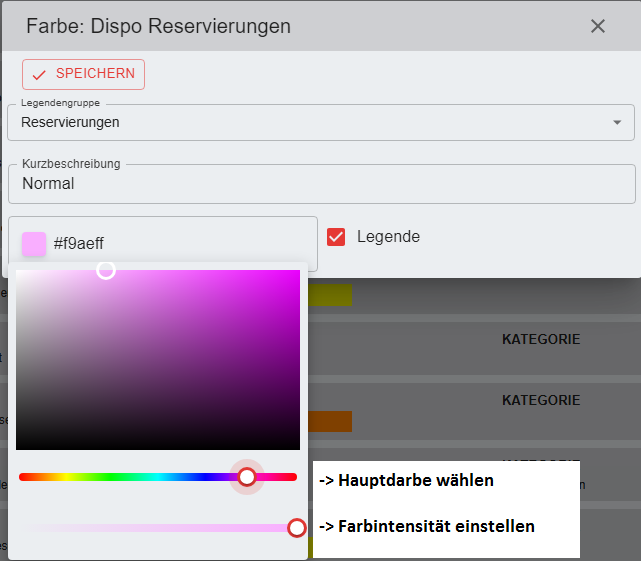
Task: Click the color intensity slider thumb
Action: 297,527
